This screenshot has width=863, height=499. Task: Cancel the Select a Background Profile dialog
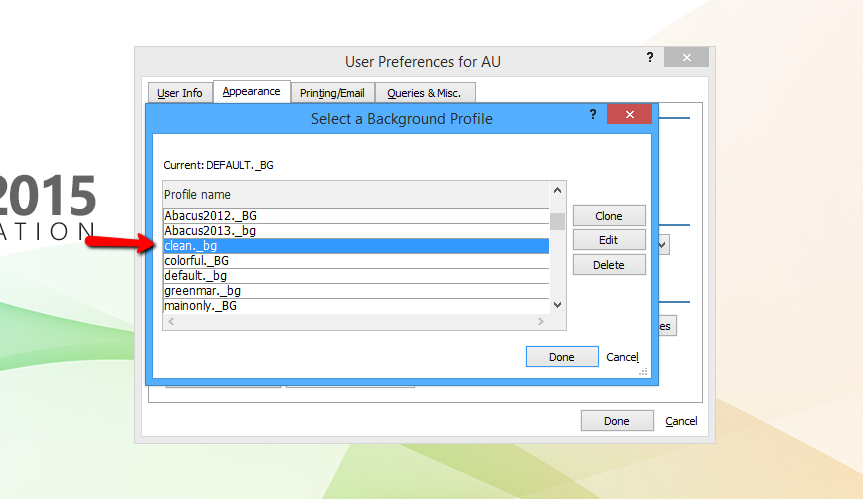point(622,357)
